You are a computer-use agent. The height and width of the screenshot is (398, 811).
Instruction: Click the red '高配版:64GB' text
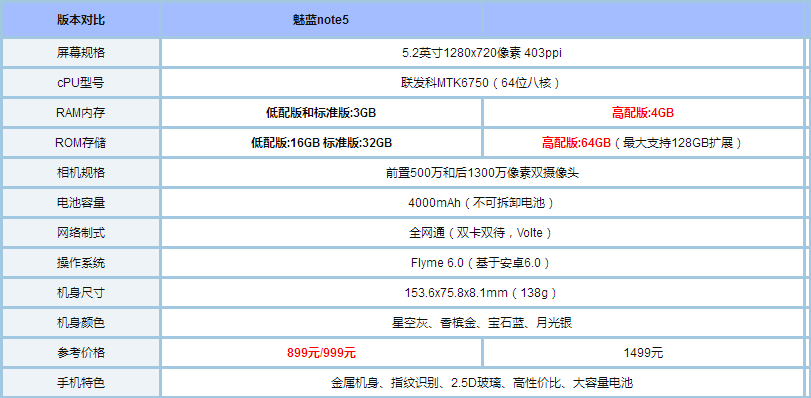(x=576, y=143)
